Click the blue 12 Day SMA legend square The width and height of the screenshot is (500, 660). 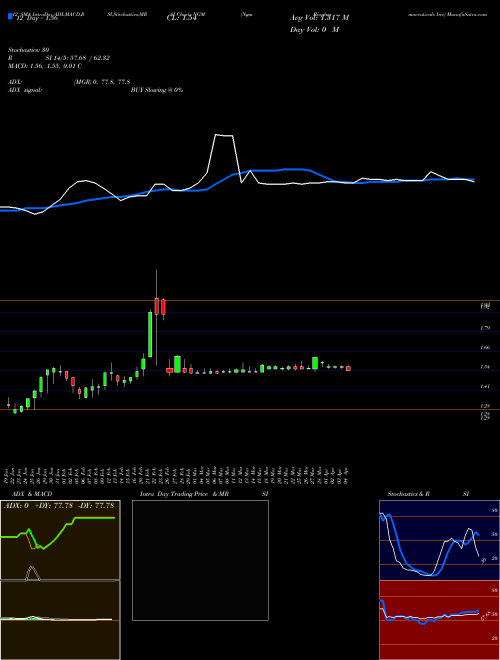coord(10,17)
